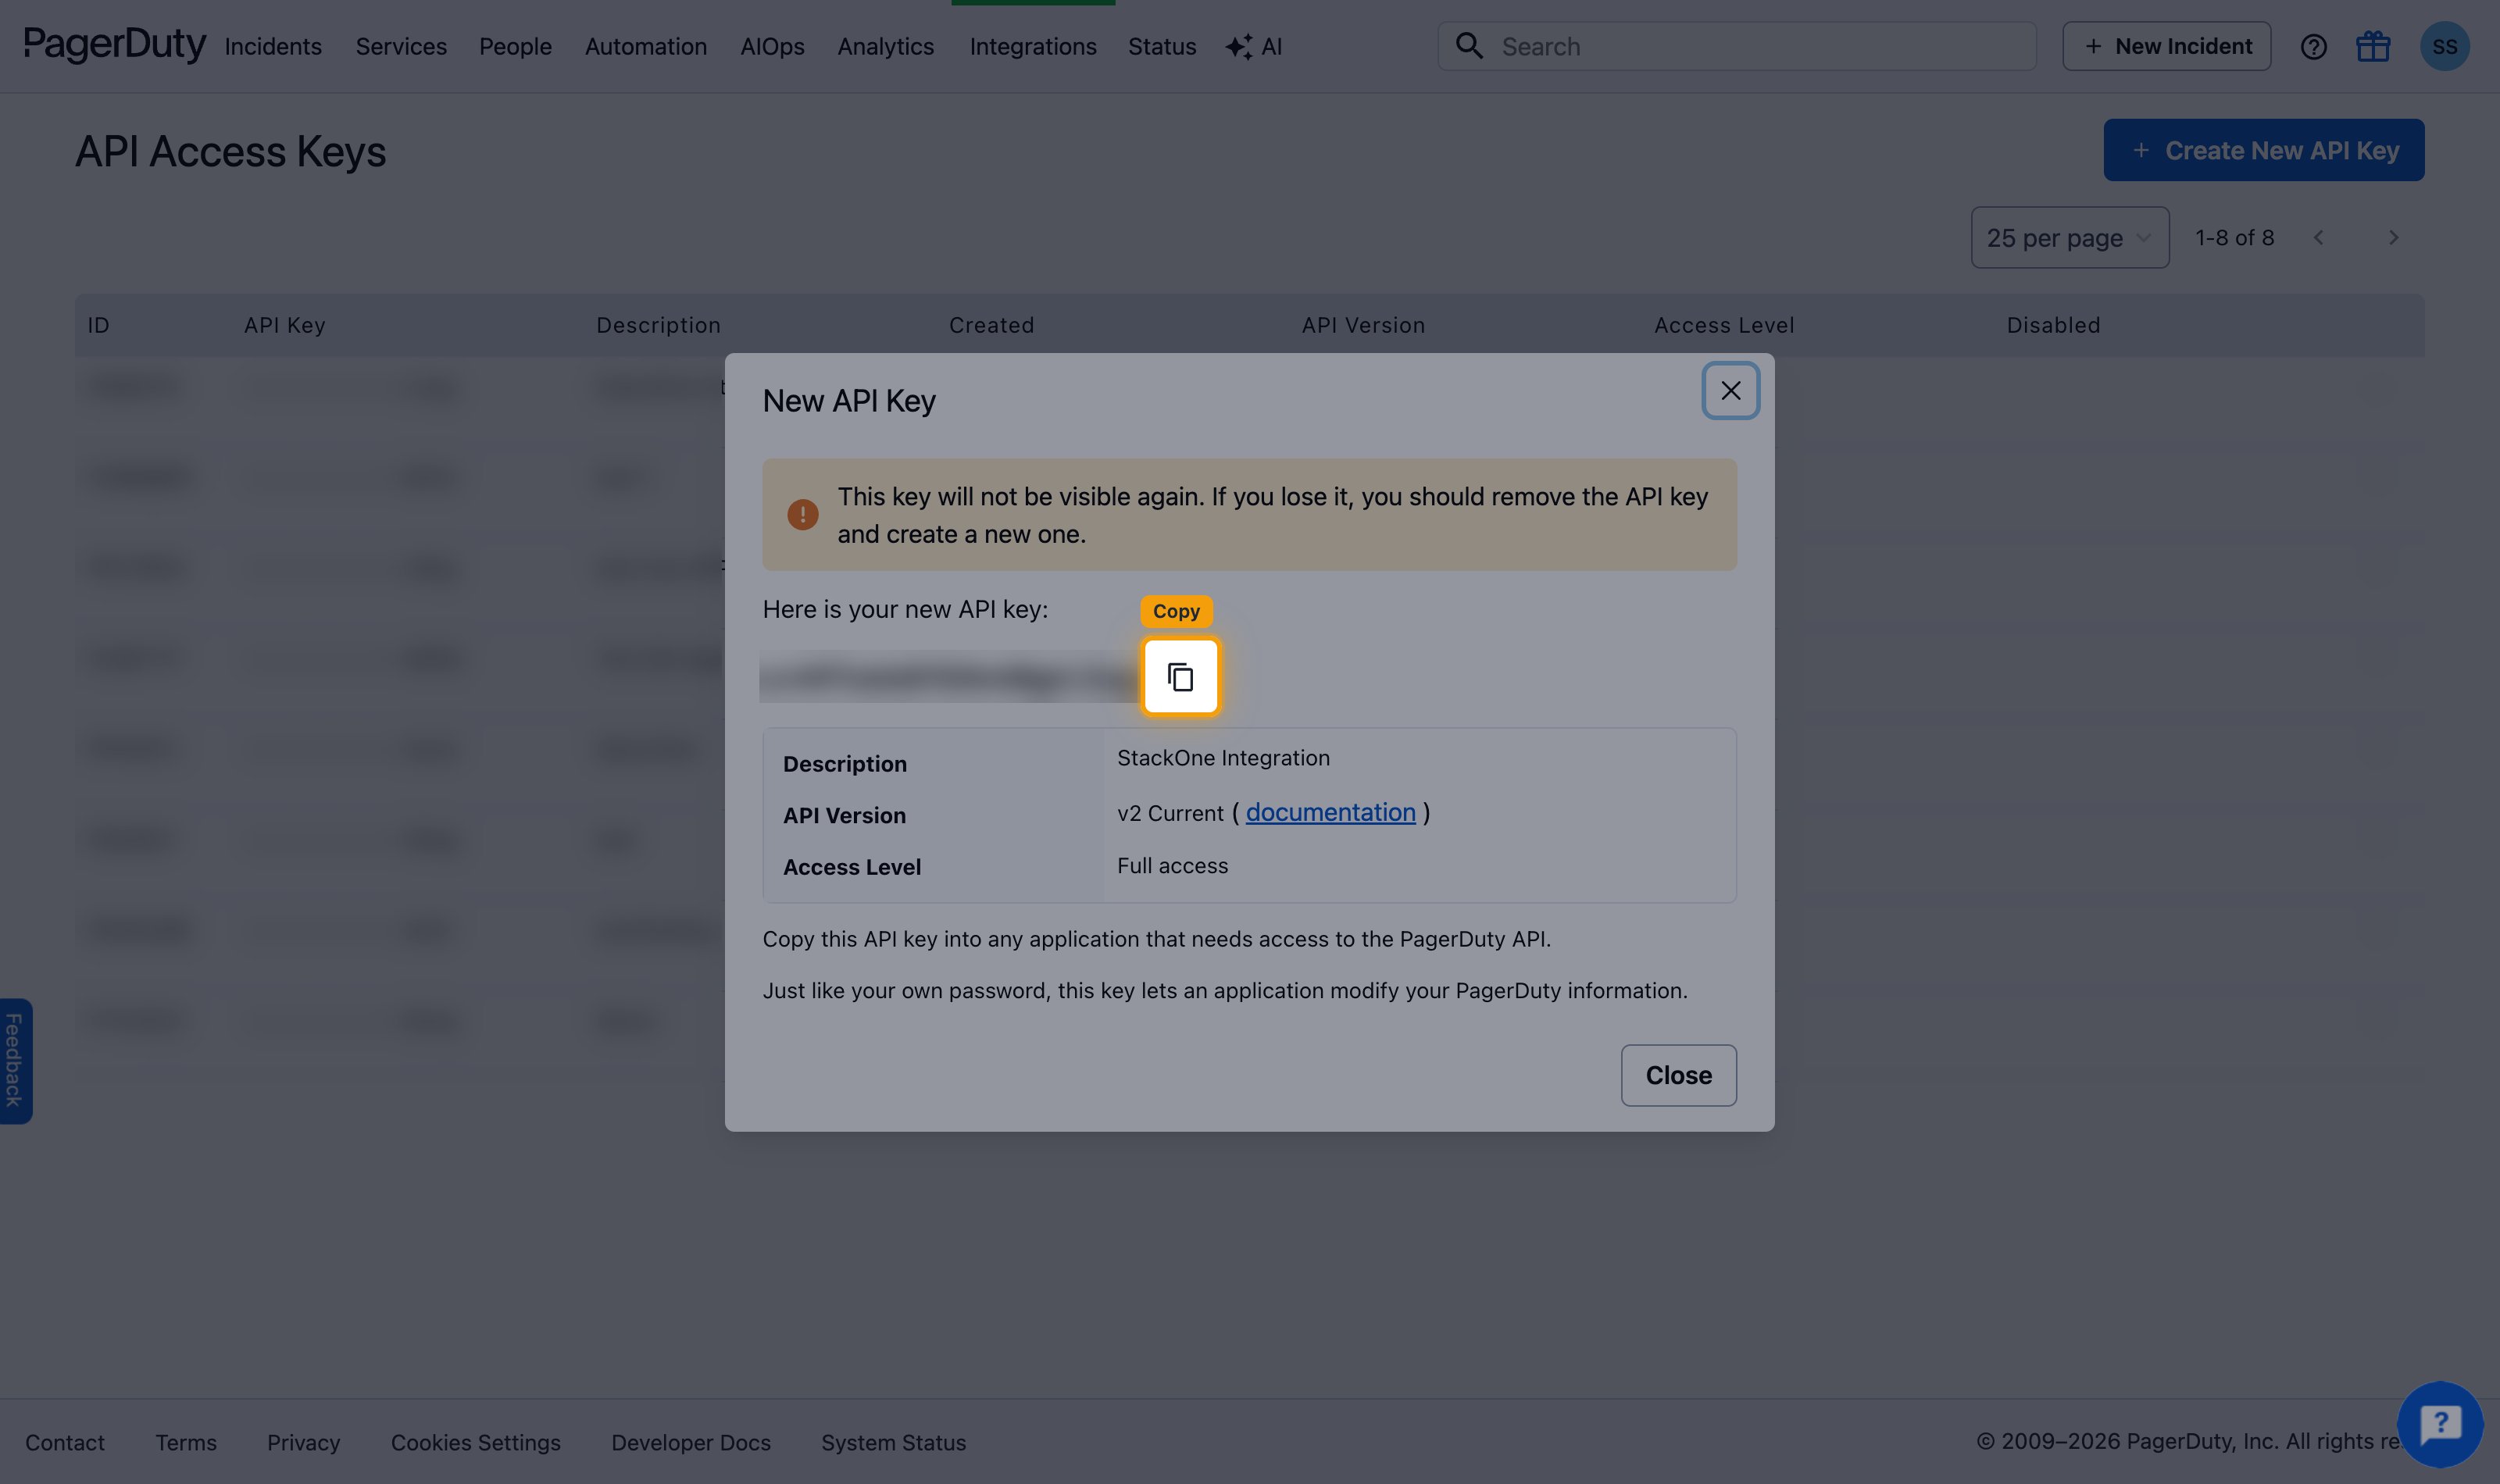Open the AIOps menu
2500x1484 pixels.
(772, 47)
